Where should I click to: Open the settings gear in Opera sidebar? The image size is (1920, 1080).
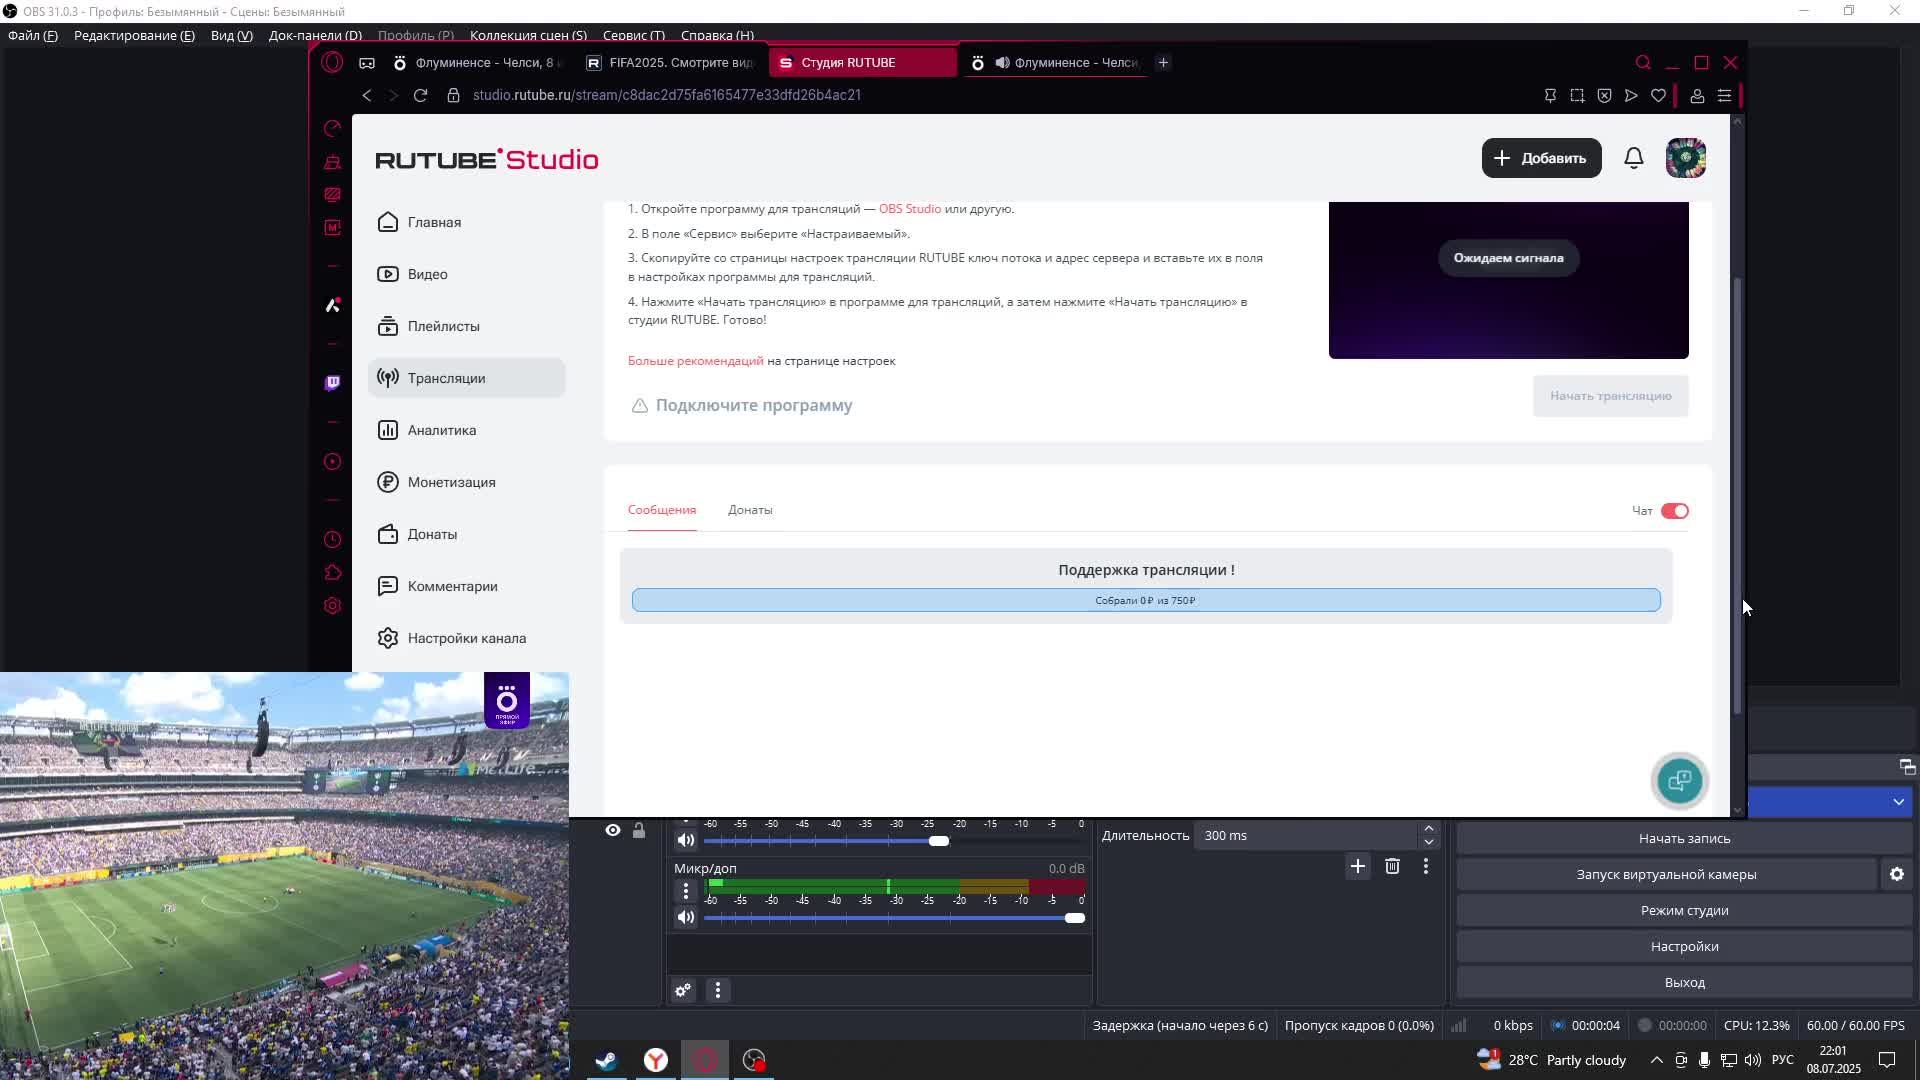point(333,605)
